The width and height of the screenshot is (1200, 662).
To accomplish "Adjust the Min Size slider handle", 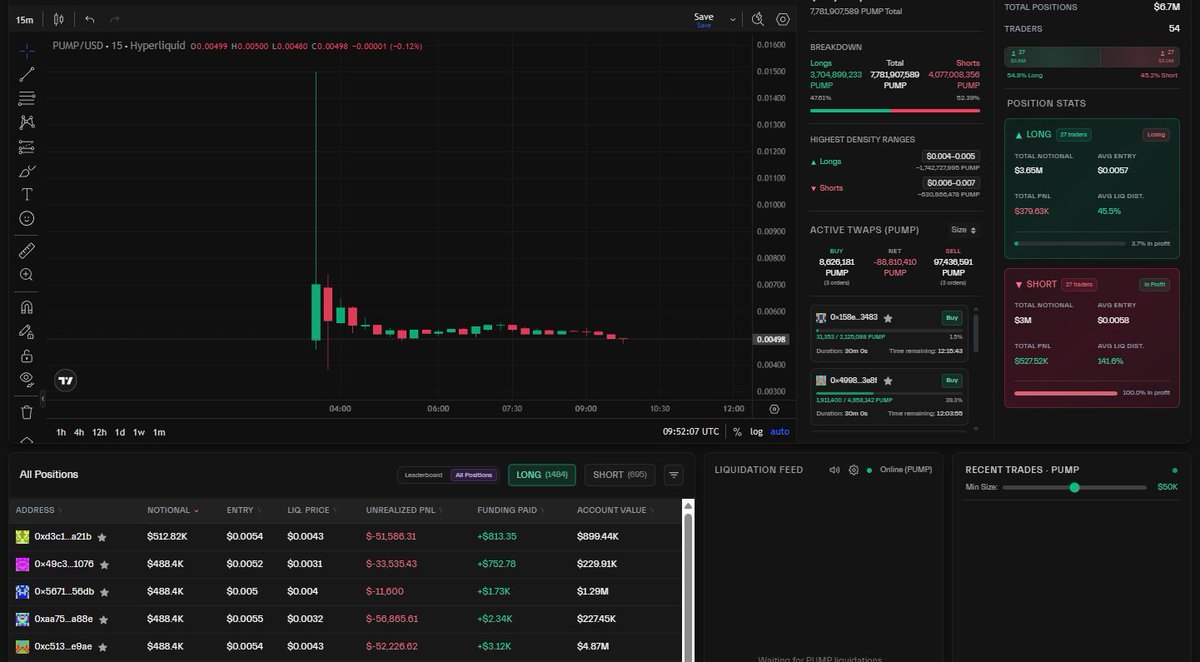I will point(1074,487).
